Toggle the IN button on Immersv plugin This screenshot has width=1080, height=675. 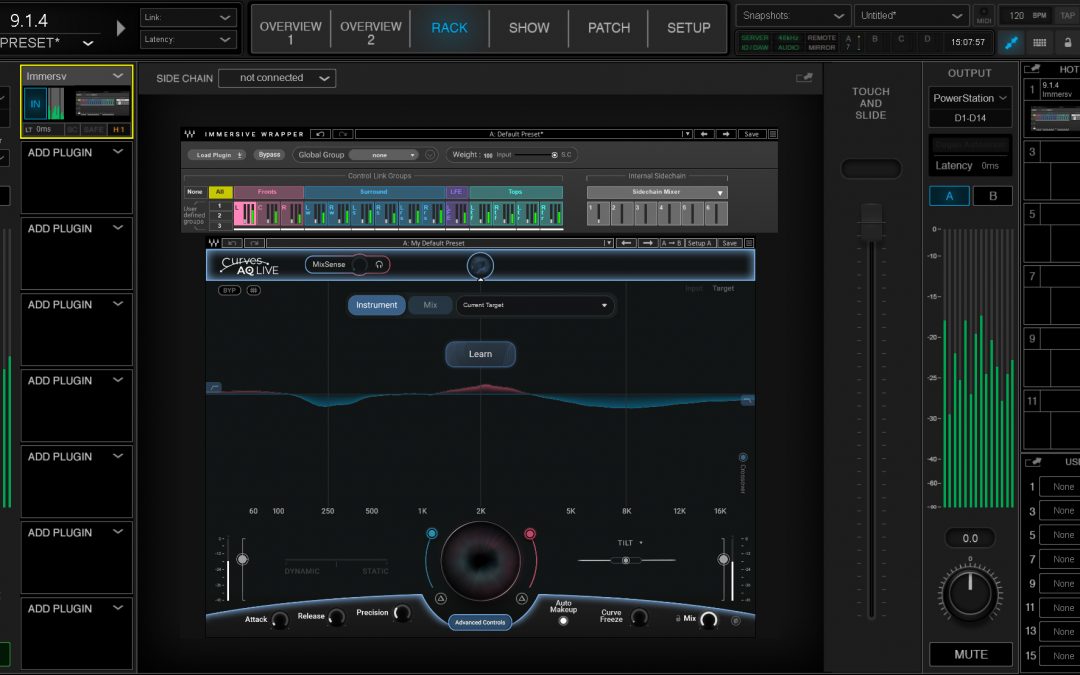click(35, 105)
